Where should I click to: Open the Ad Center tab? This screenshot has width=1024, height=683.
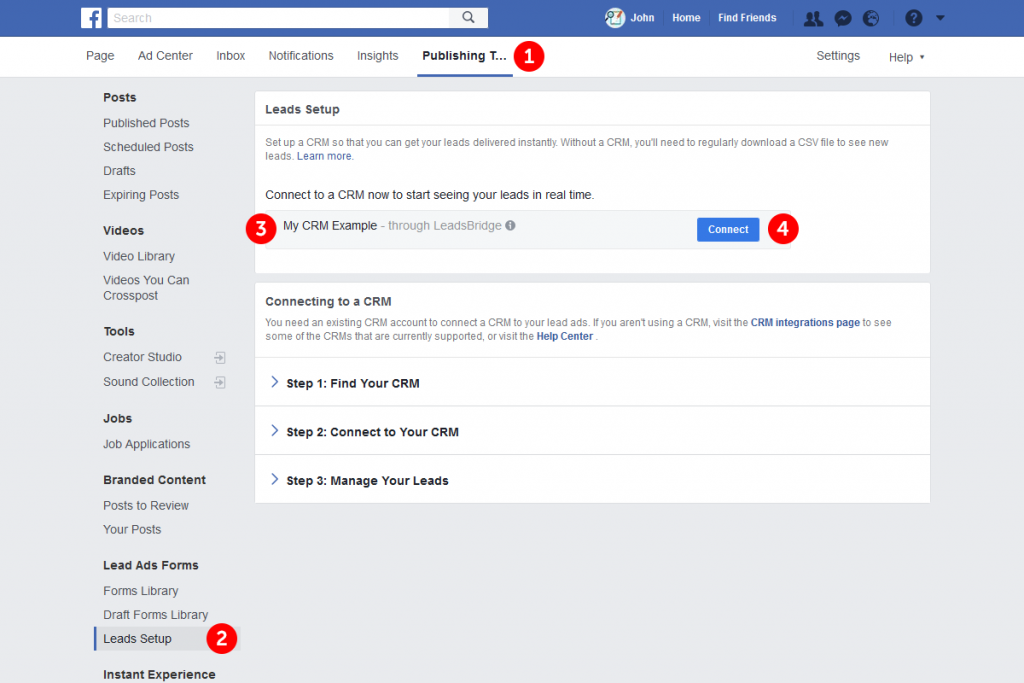(165, 56)
